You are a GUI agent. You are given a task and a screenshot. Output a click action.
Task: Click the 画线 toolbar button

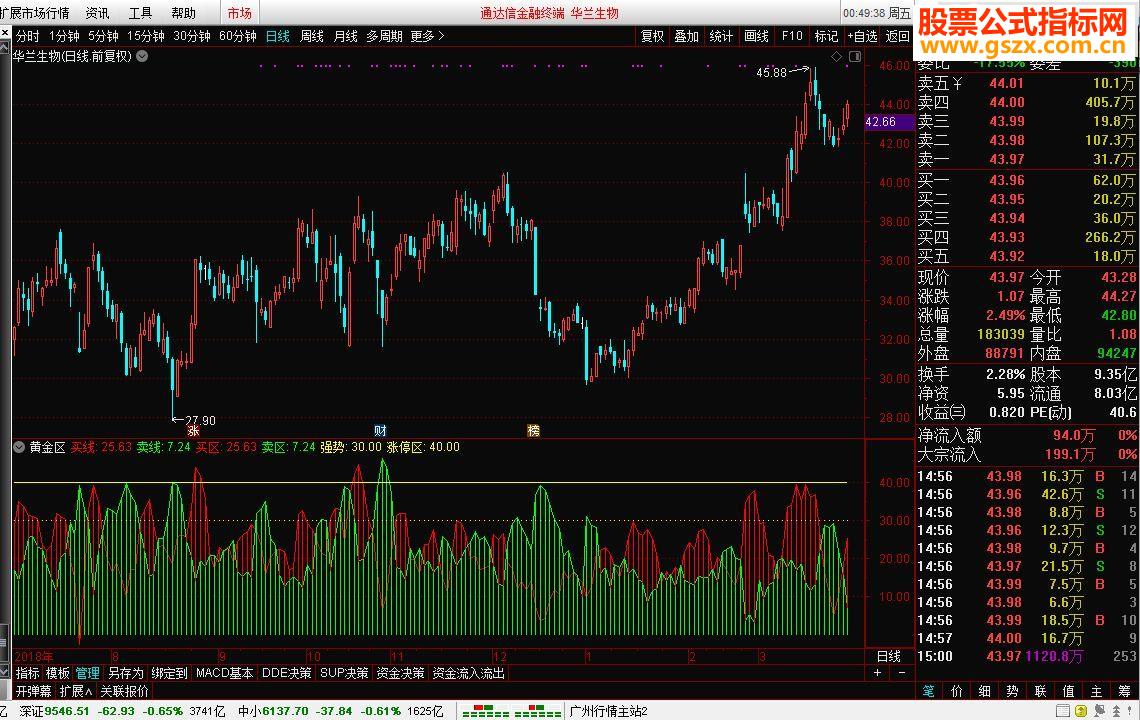point(756,36)
